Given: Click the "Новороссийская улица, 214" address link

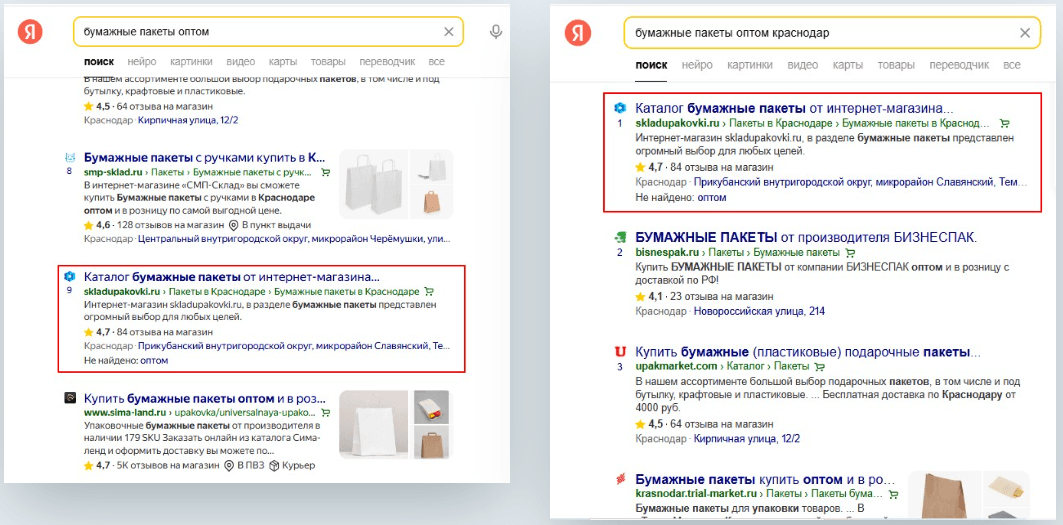Looking at the screenshot, I should (x=761, y=312).
